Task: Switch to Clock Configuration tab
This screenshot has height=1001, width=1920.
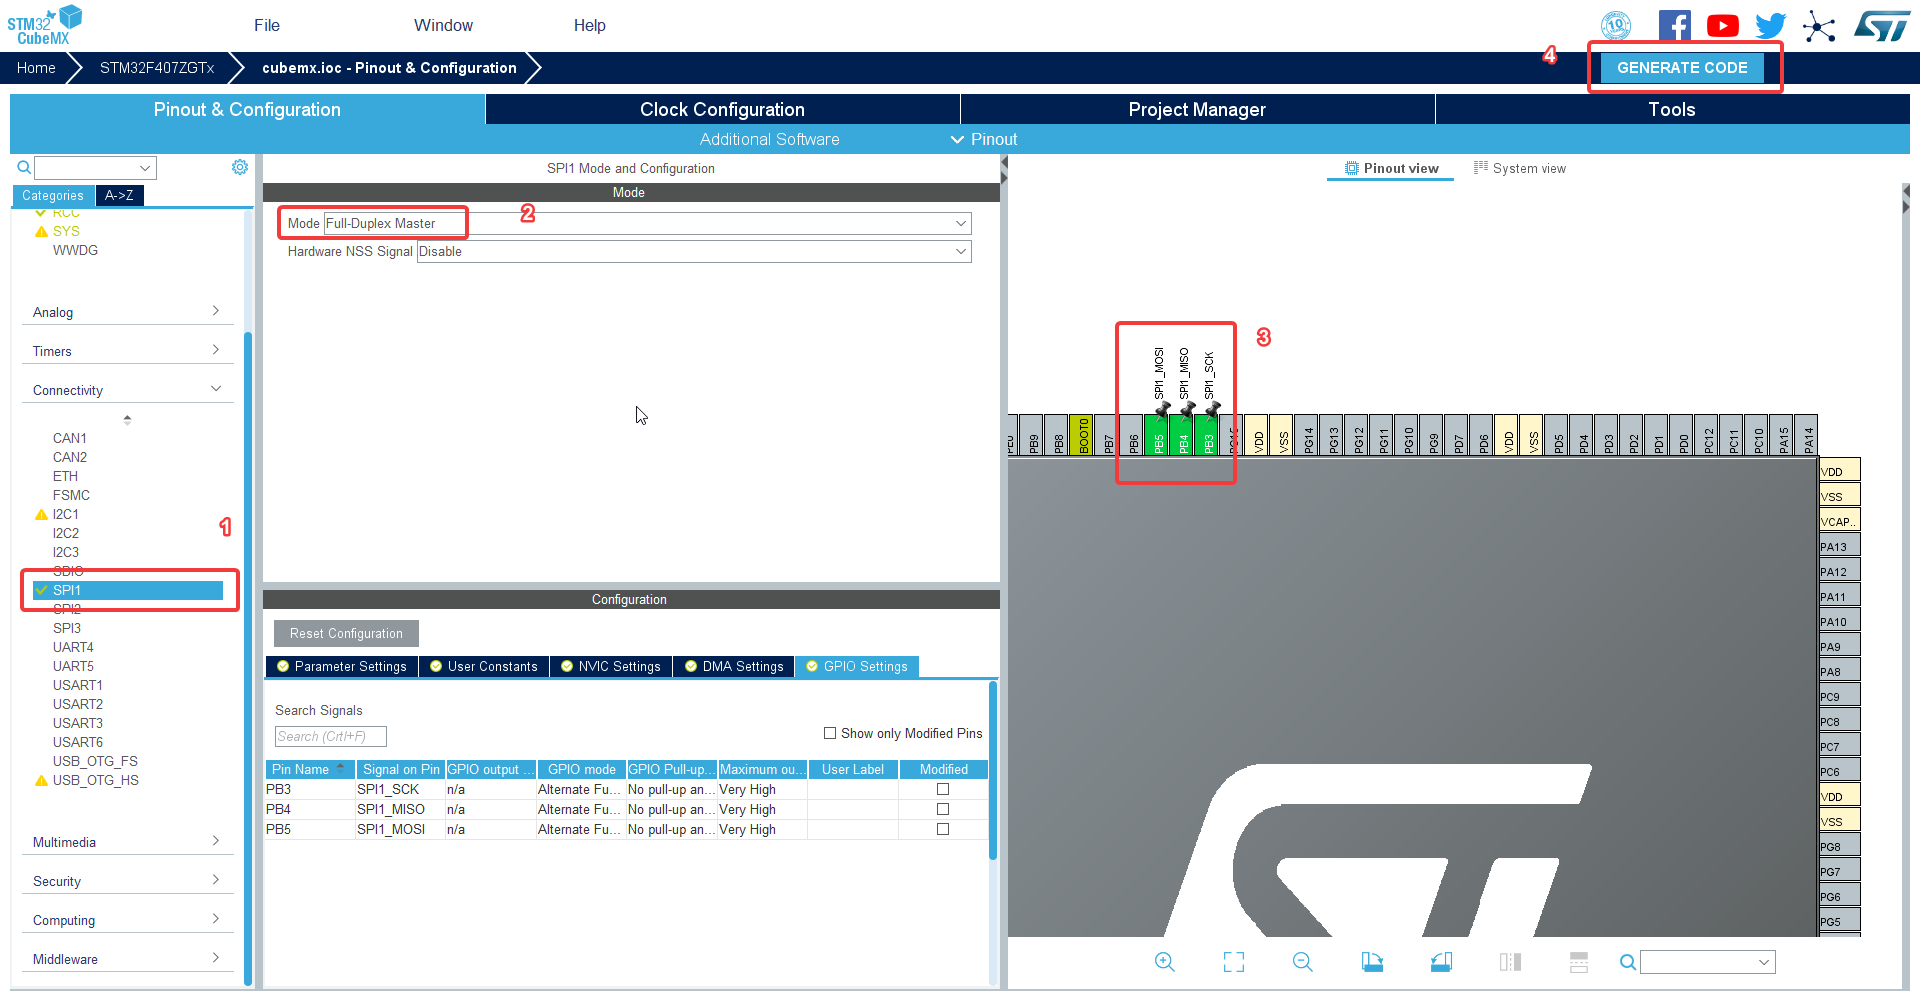Action: (x=722, y=109)
